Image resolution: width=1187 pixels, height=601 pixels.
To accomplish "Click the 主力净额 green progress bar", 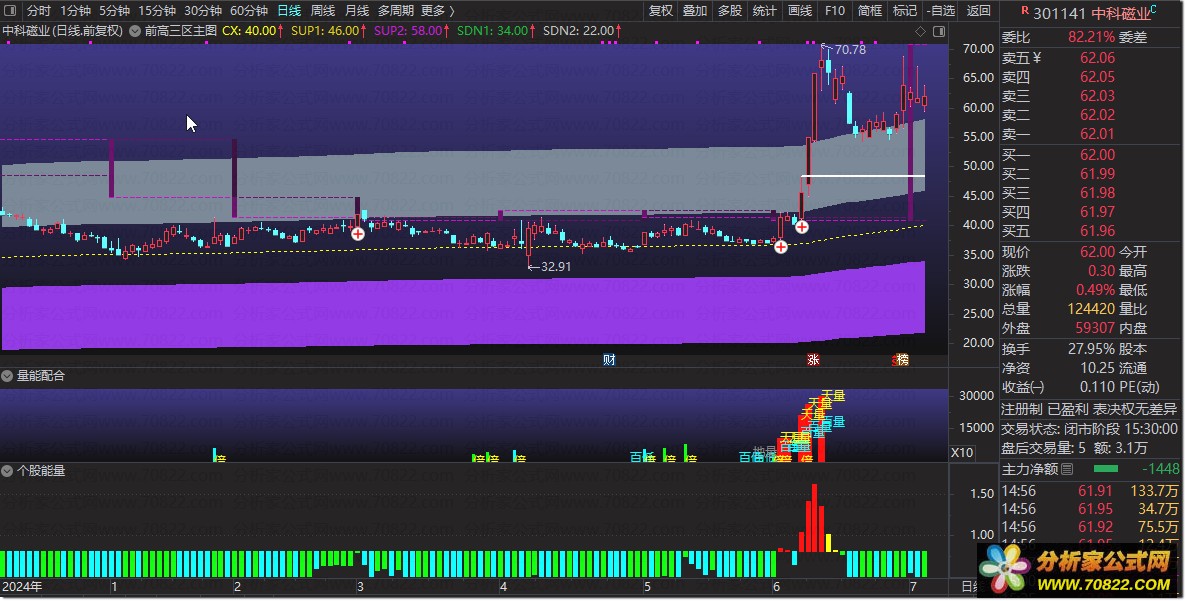I will click(1106, 469).
